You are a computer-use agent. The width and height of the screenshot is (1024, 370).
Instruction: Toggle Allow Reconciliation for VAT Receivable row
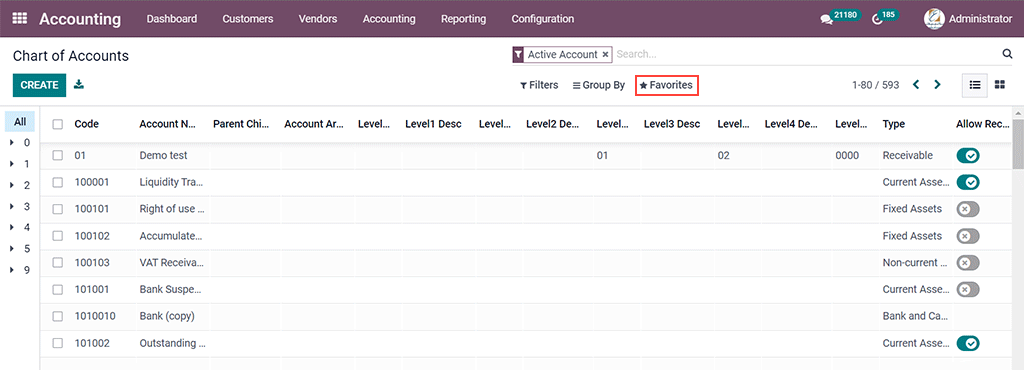point(968,262)
